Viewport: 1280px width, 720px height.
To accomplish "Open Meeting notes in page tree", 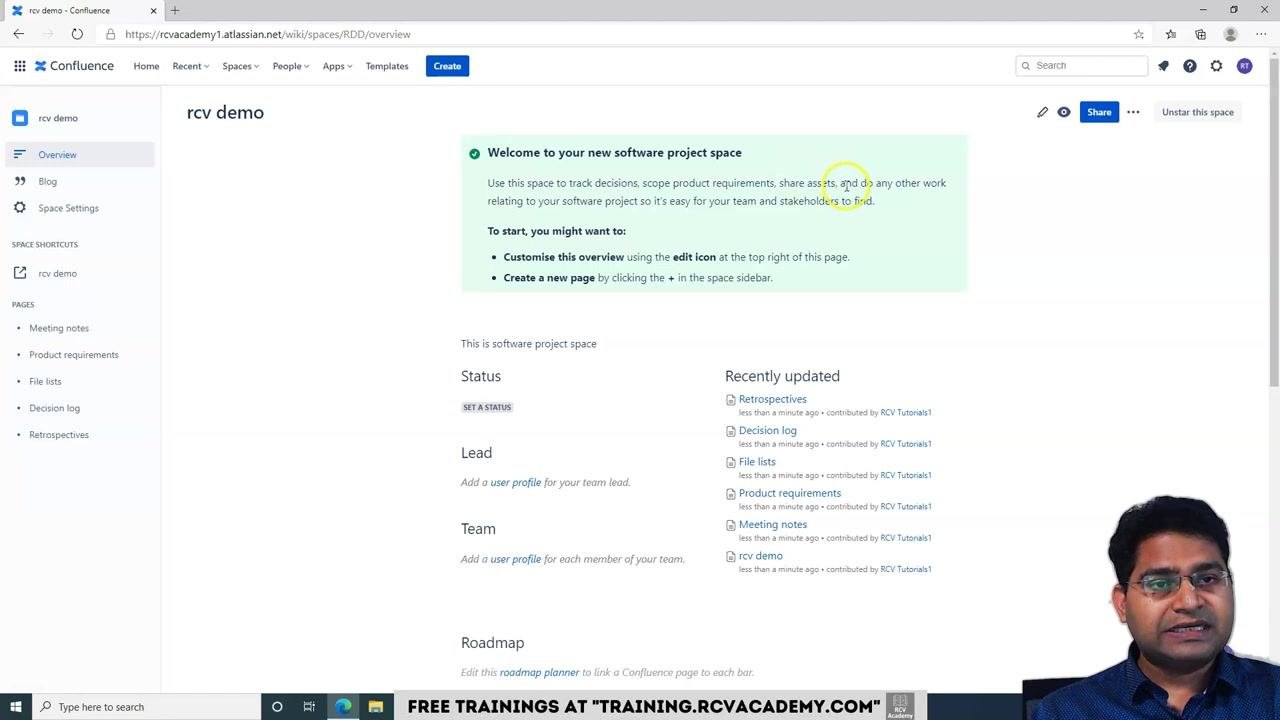I will pos(59,328).
